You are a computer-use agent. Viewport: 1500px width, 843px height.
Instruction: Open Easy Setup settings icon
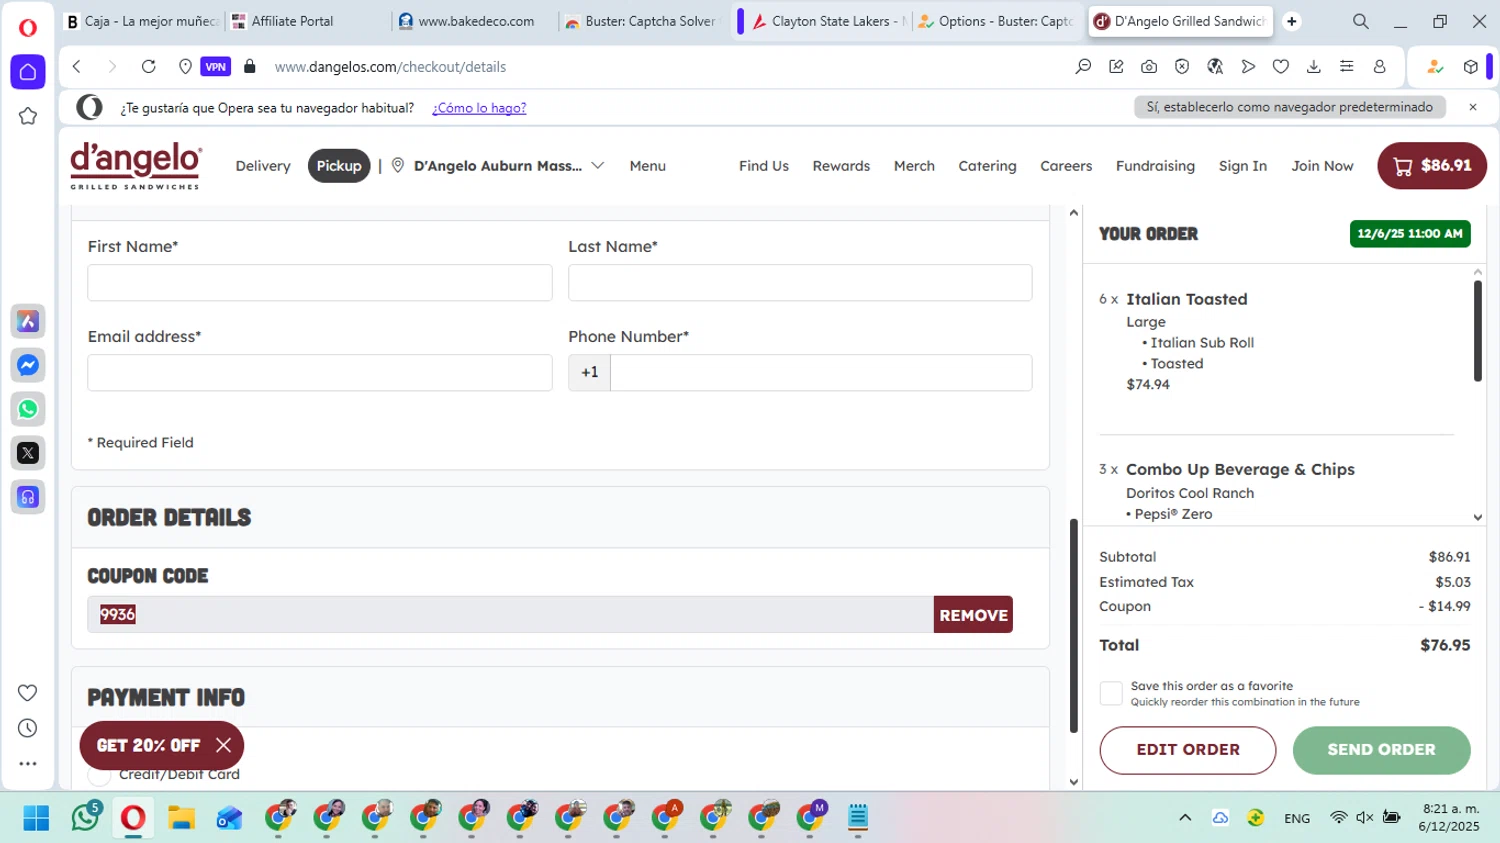pyautogui.click(x=1347, y=67)
